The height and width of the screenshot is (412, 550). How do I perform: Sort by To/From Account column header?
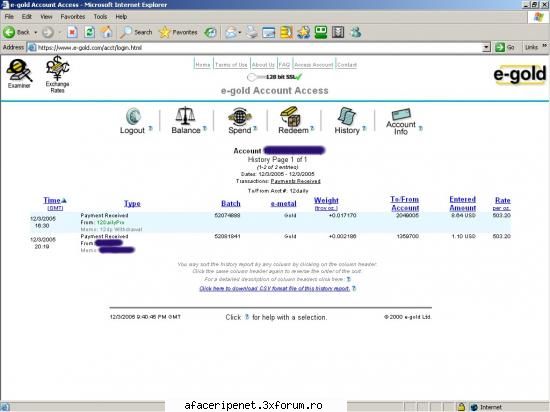pos(405,203)
